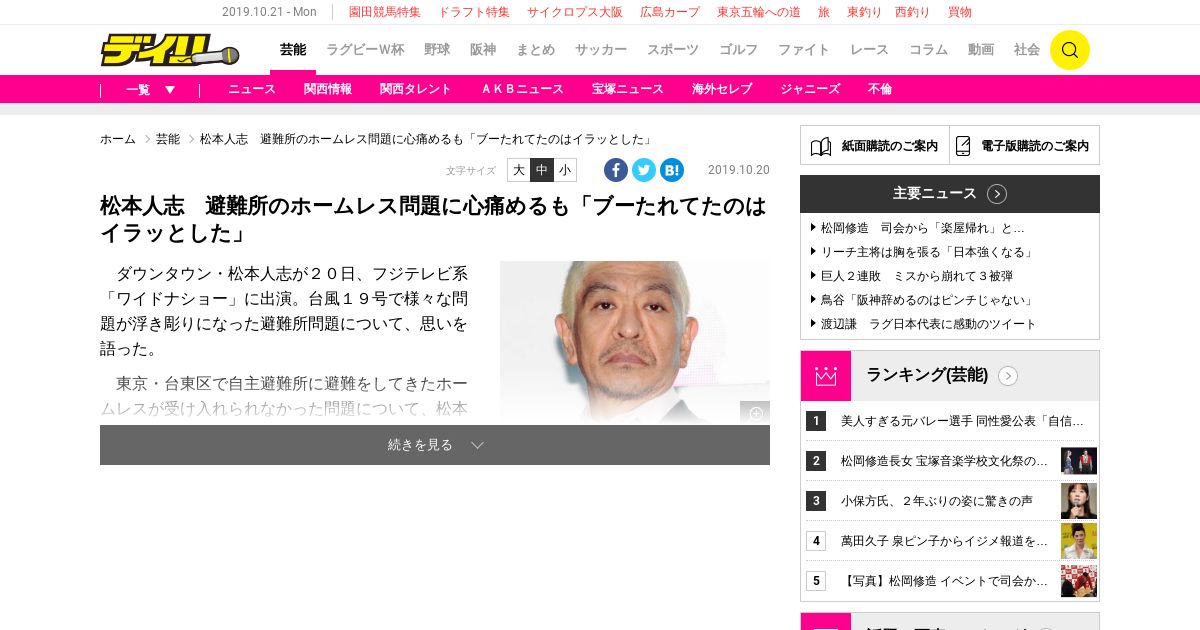Open the 野球 tab

[x=437, y=50]
